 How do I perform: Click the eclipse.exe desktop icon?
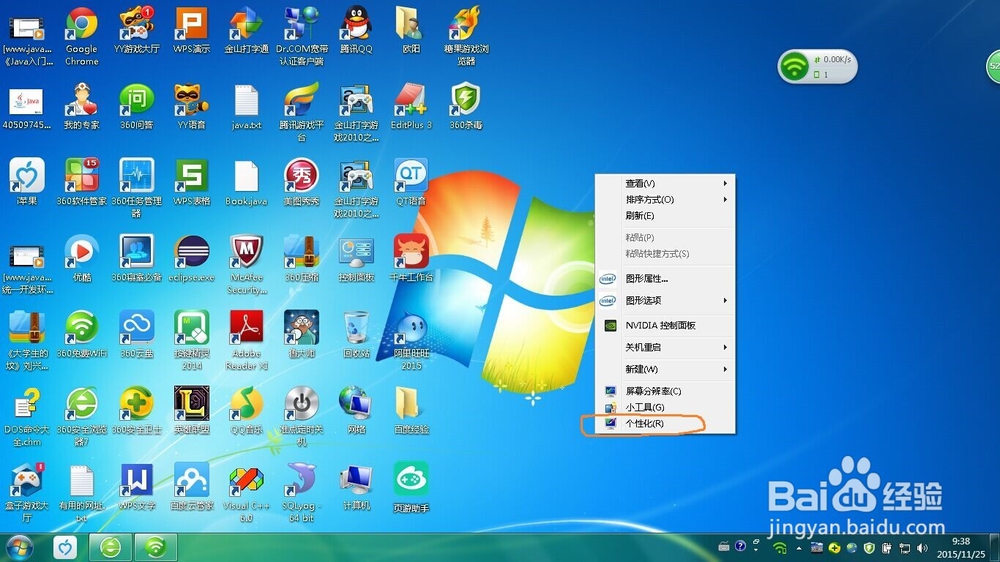tap(191, 258)
